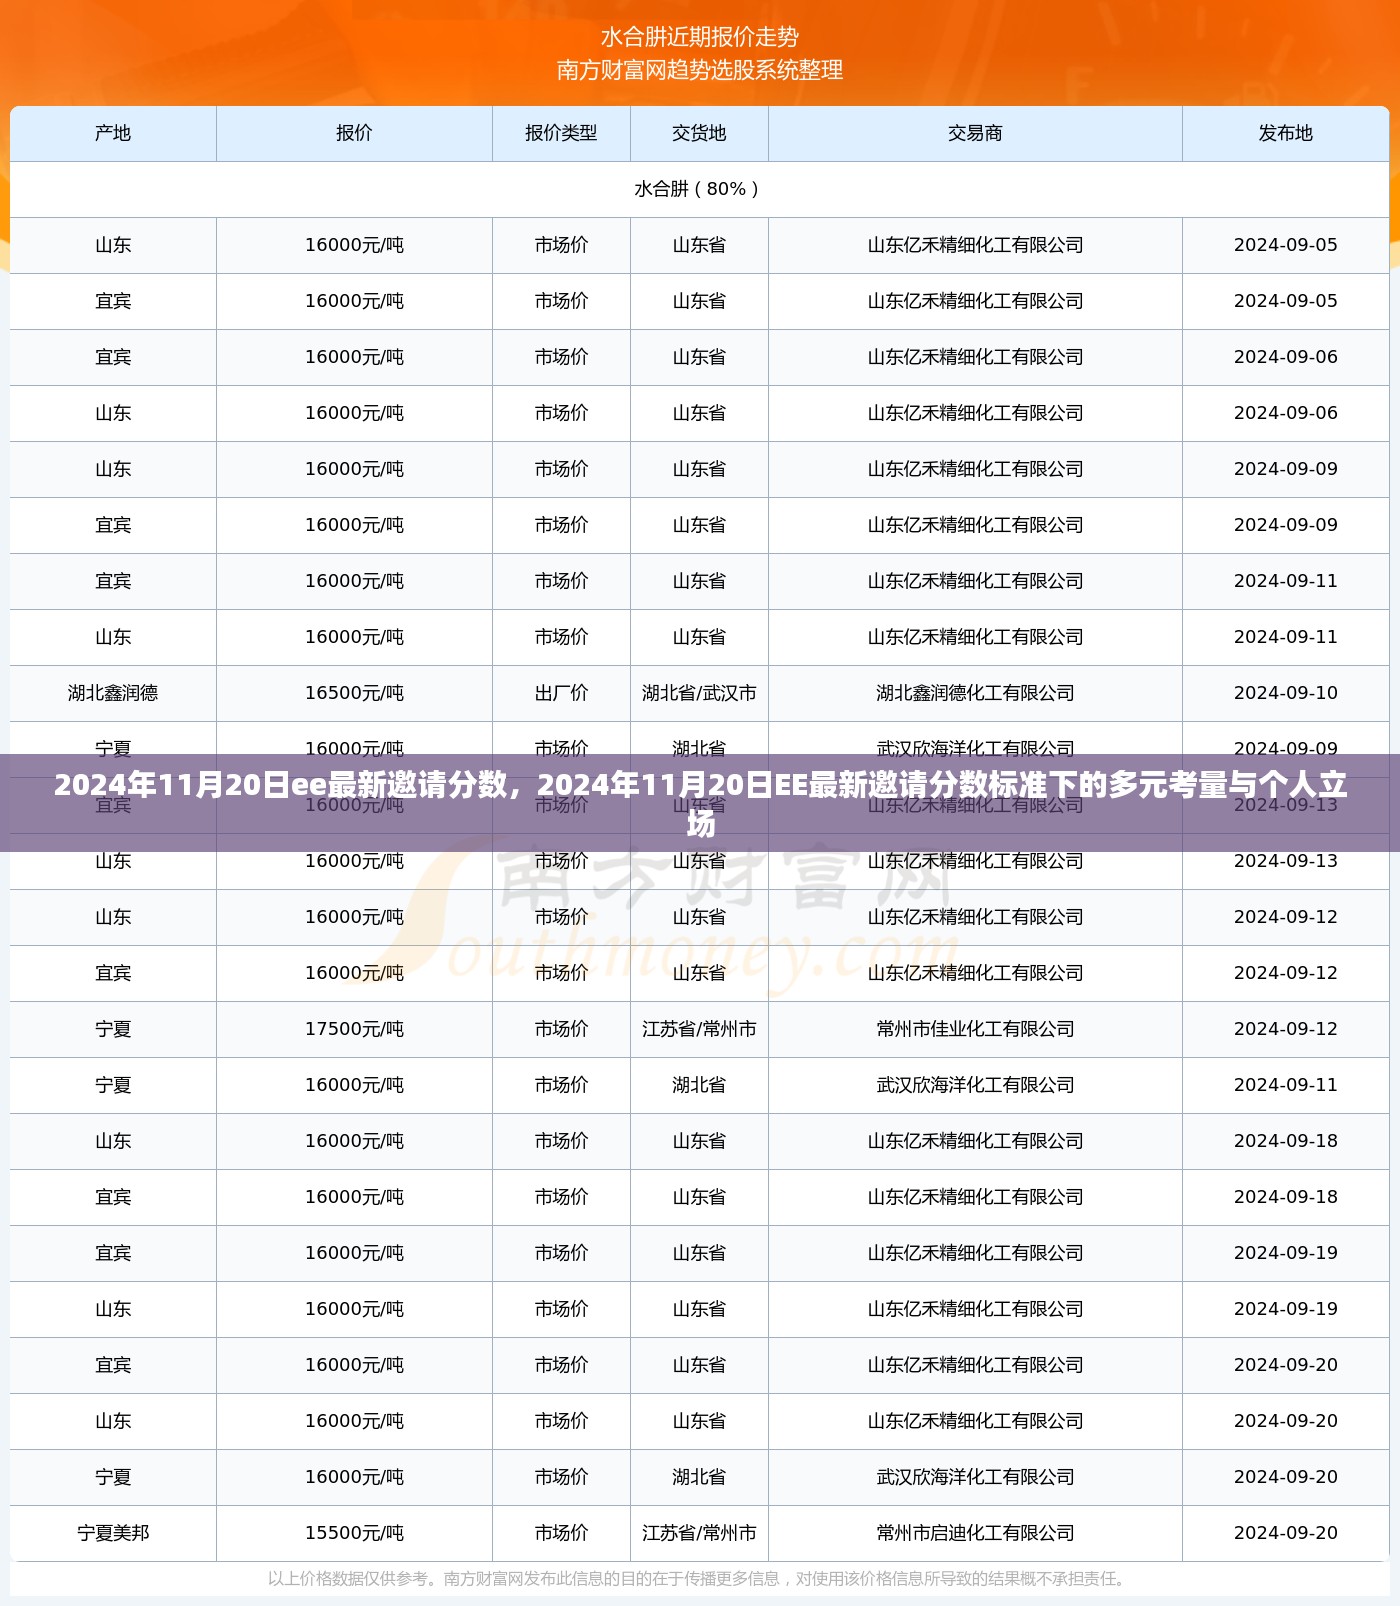The width and height of the screenshot is (1400, 1606).
Task: Click 湖北鑫润德 in the 产地 column
Action: pyautogui.click(x=113, y=693)
